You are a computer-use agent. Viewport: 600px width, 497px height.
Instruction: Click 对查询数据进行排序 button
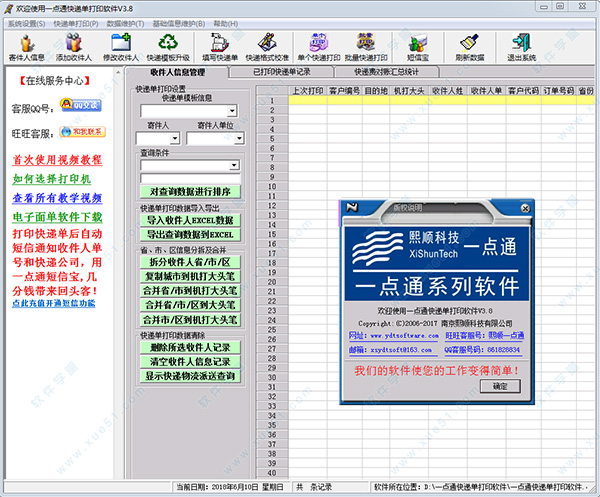point(190,191)
